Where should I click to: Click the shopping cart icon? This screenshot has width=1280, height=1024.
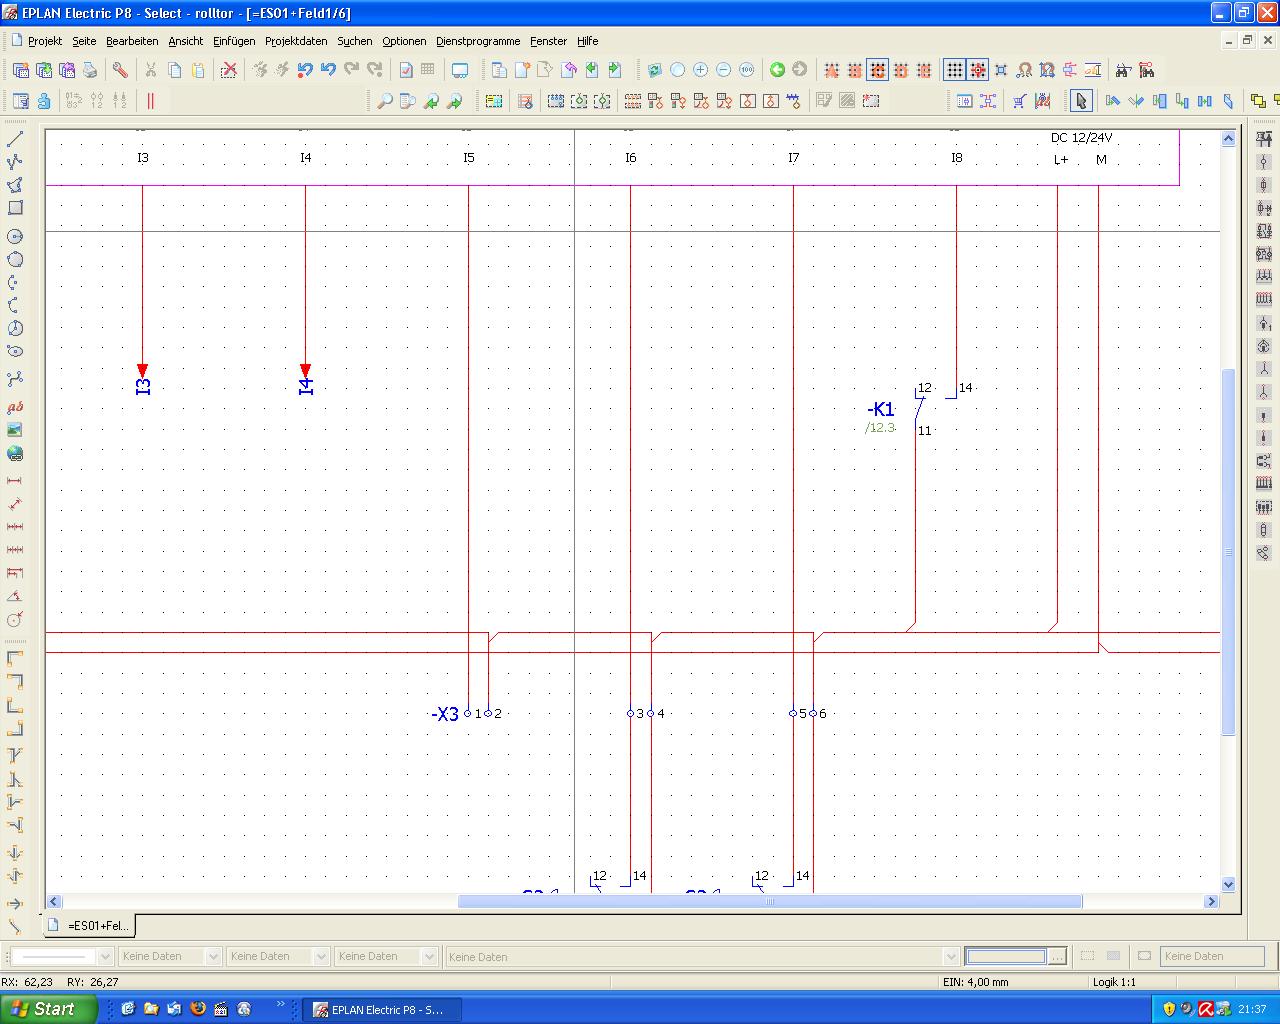(x=1019, y=100)
